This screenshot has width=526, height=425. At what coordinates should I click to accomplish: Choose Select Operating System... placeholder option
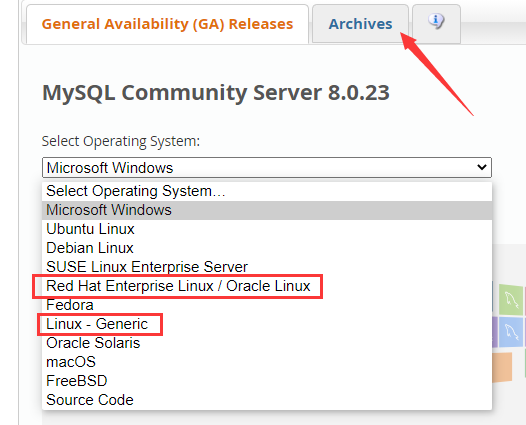(x=267, y=191)
